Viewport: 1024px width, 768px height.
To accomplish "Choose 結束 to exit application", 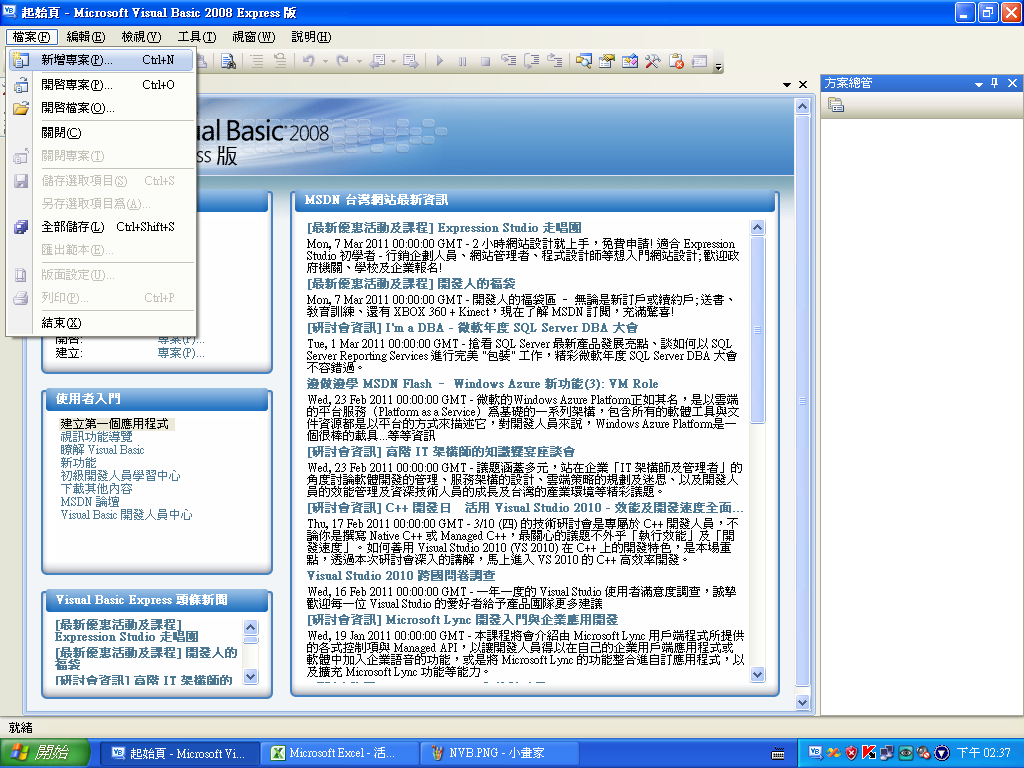I will pos(101,323).
